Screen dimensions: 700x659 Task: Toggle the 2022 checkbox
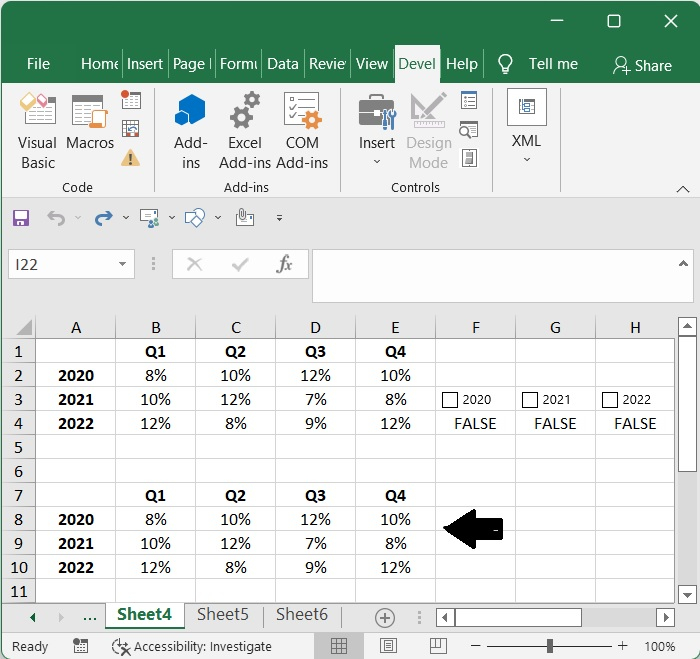(x=610, y=400)
